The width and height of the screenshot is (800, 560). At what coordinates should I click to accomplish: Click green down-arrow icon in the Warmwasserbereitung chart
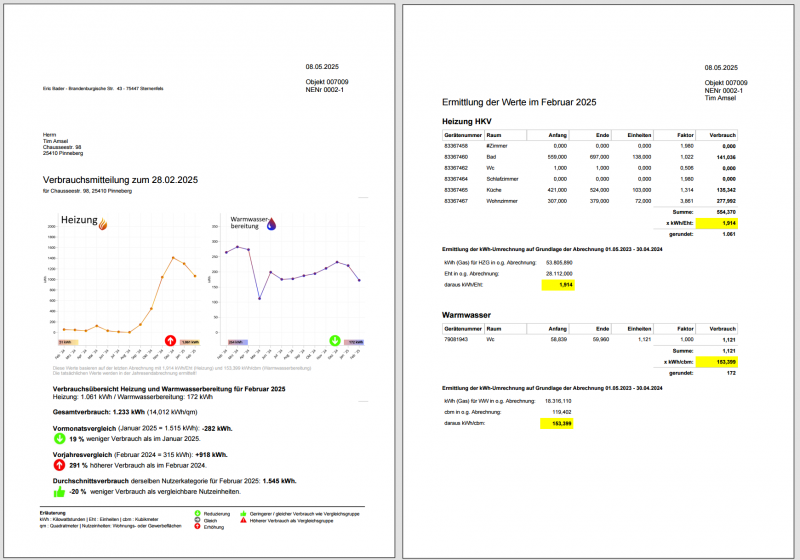click(335, 341)
